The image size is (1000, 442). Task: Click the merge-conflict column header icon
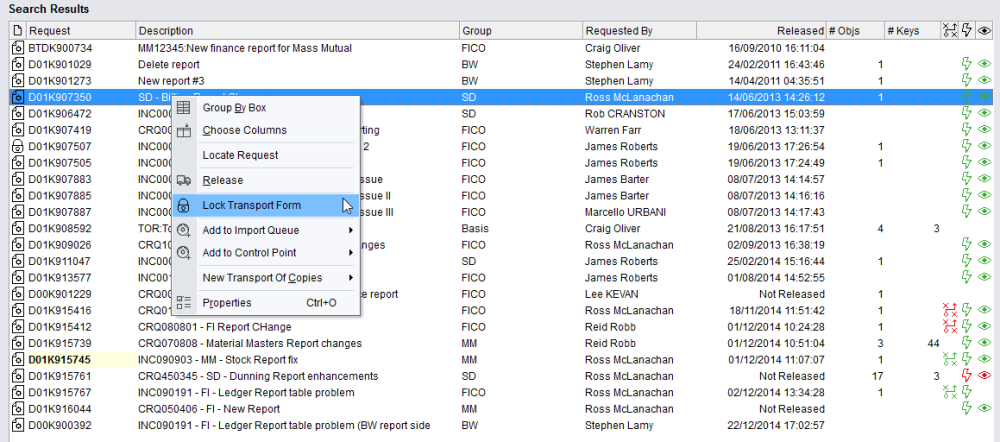[x=950, y=30]
